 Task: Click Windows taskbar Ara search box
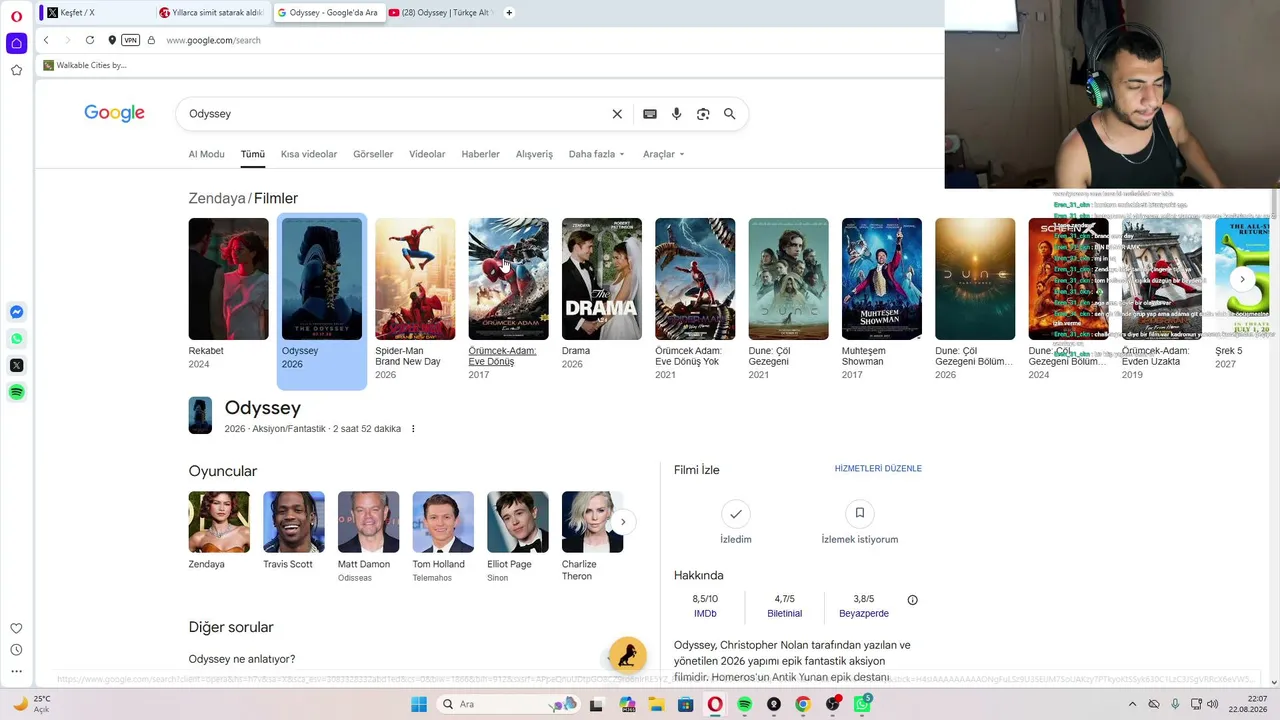(510, 704)
